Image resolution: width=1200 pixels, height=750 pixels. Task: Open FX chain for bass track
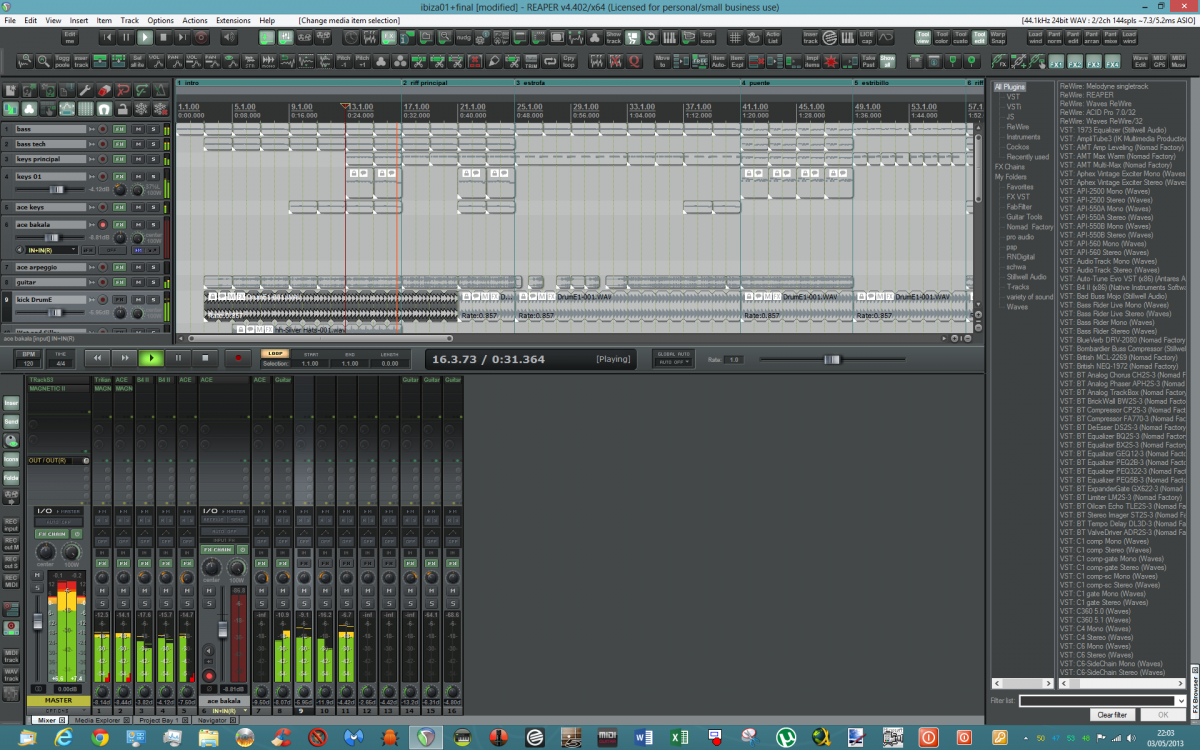tap(119, 129)
